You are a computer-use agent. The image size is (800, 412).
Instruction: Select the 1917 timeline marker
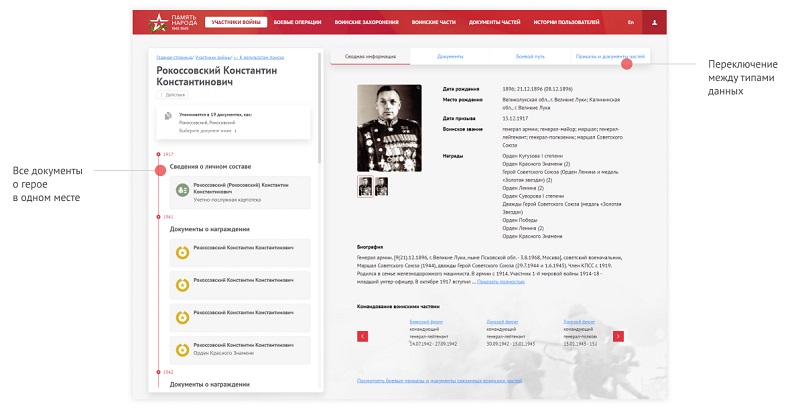[x=159, y=154]
